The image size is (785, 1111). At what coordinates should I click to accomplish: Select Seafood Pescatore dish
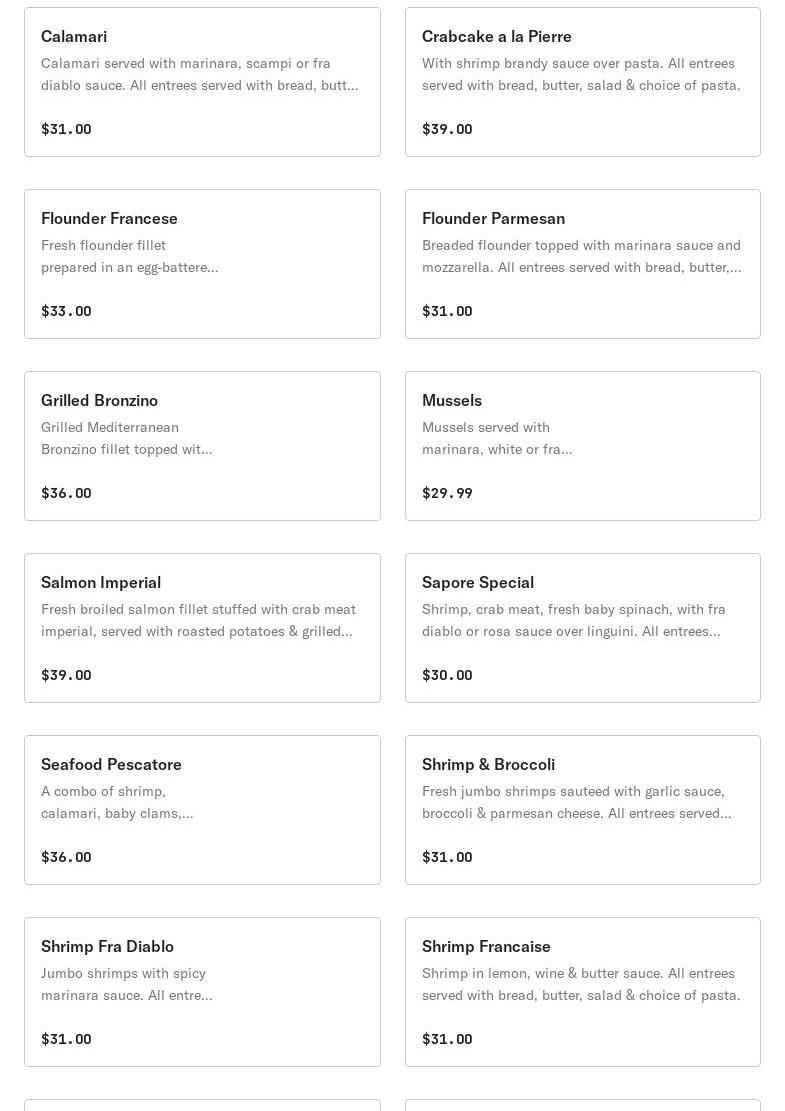pyautogui.click(x=202, y=810)
